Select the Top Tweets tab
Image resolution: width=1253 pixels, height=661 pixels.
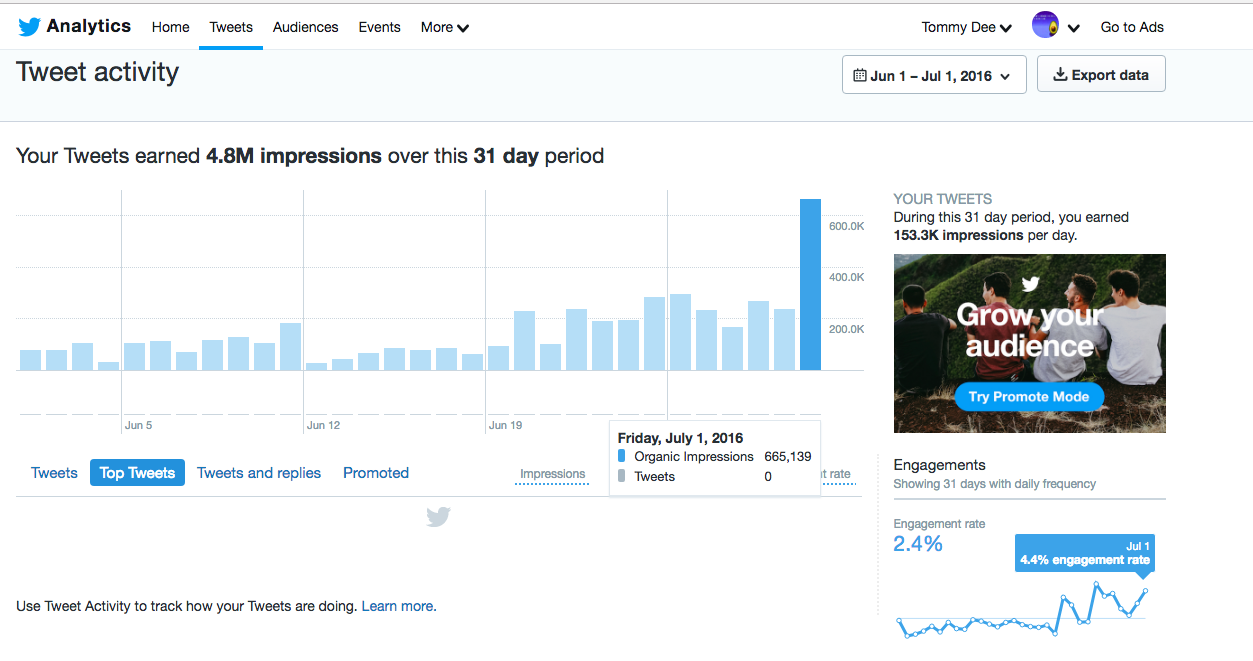point(137,473)
